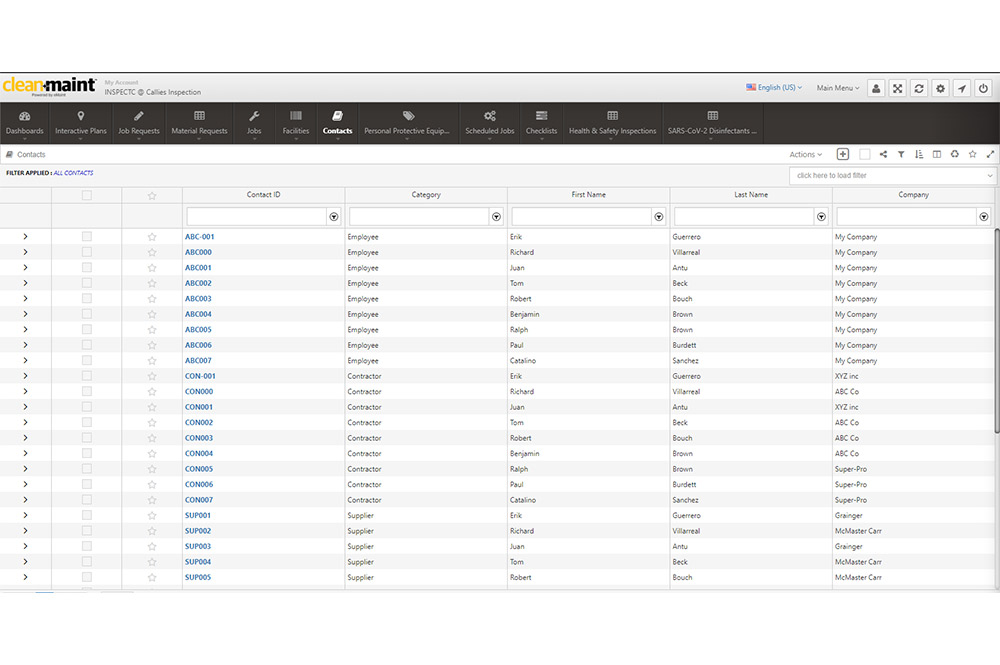Click the power logout icon

tap(983, 89)
